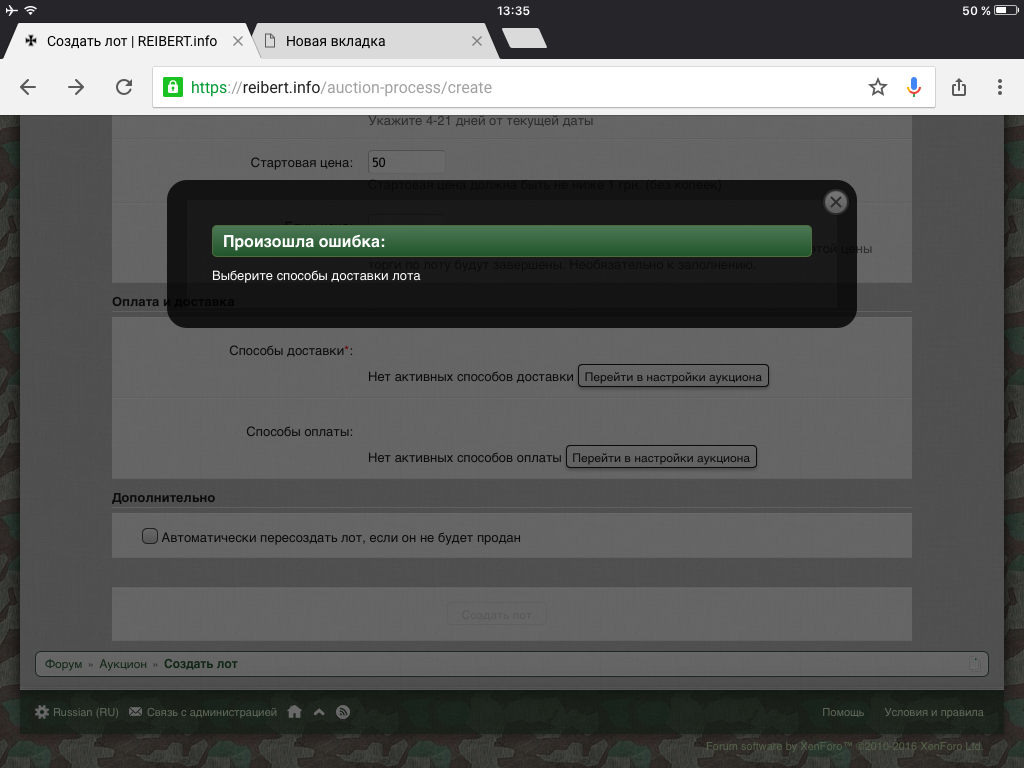Click the address bar URL field
This screenshot has height=768, width=1024.
tap(520, 87)
